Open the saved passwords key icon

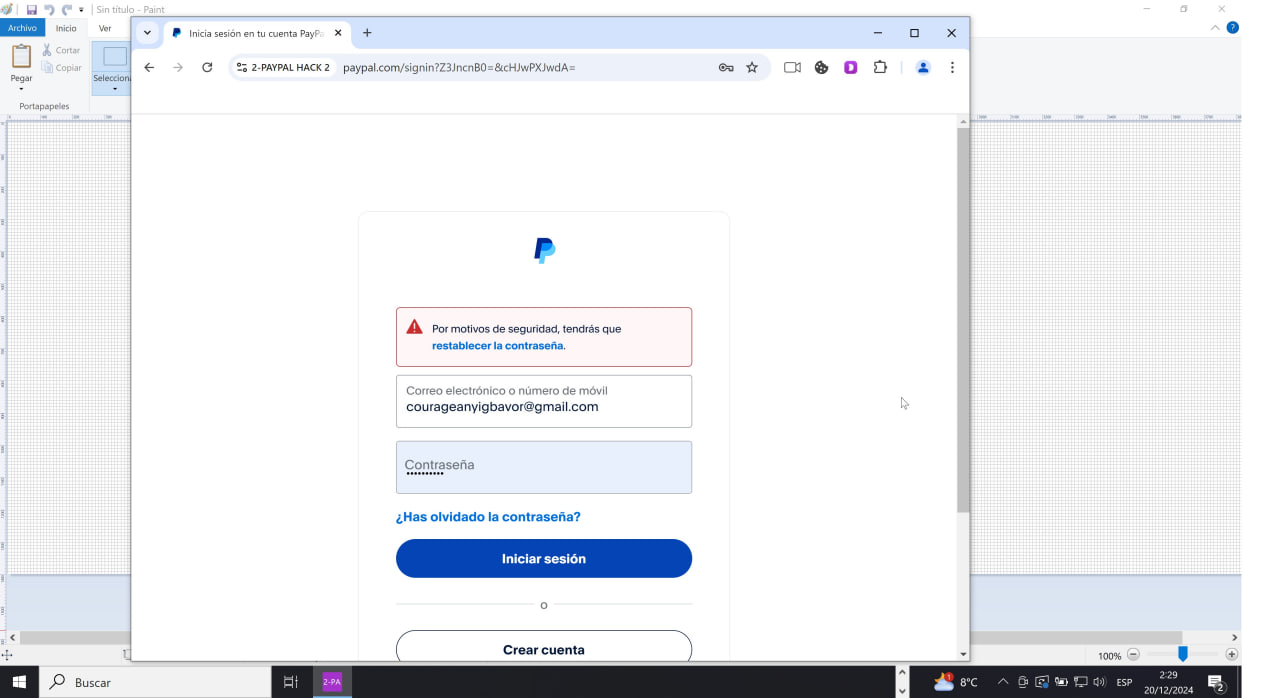click(726, 67)
